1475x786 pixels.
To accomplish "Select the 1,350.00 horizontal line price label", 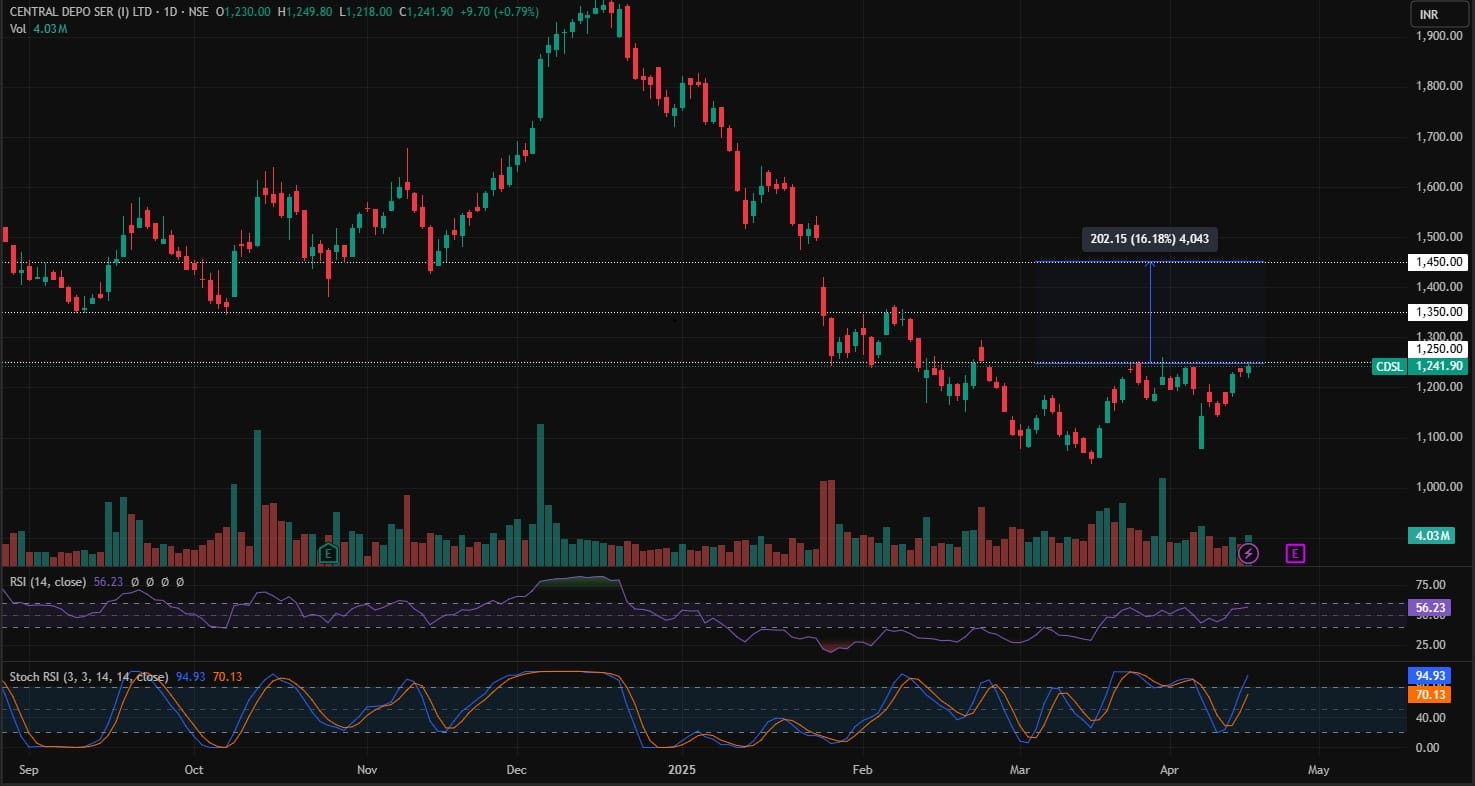I will pos(1439,312).
